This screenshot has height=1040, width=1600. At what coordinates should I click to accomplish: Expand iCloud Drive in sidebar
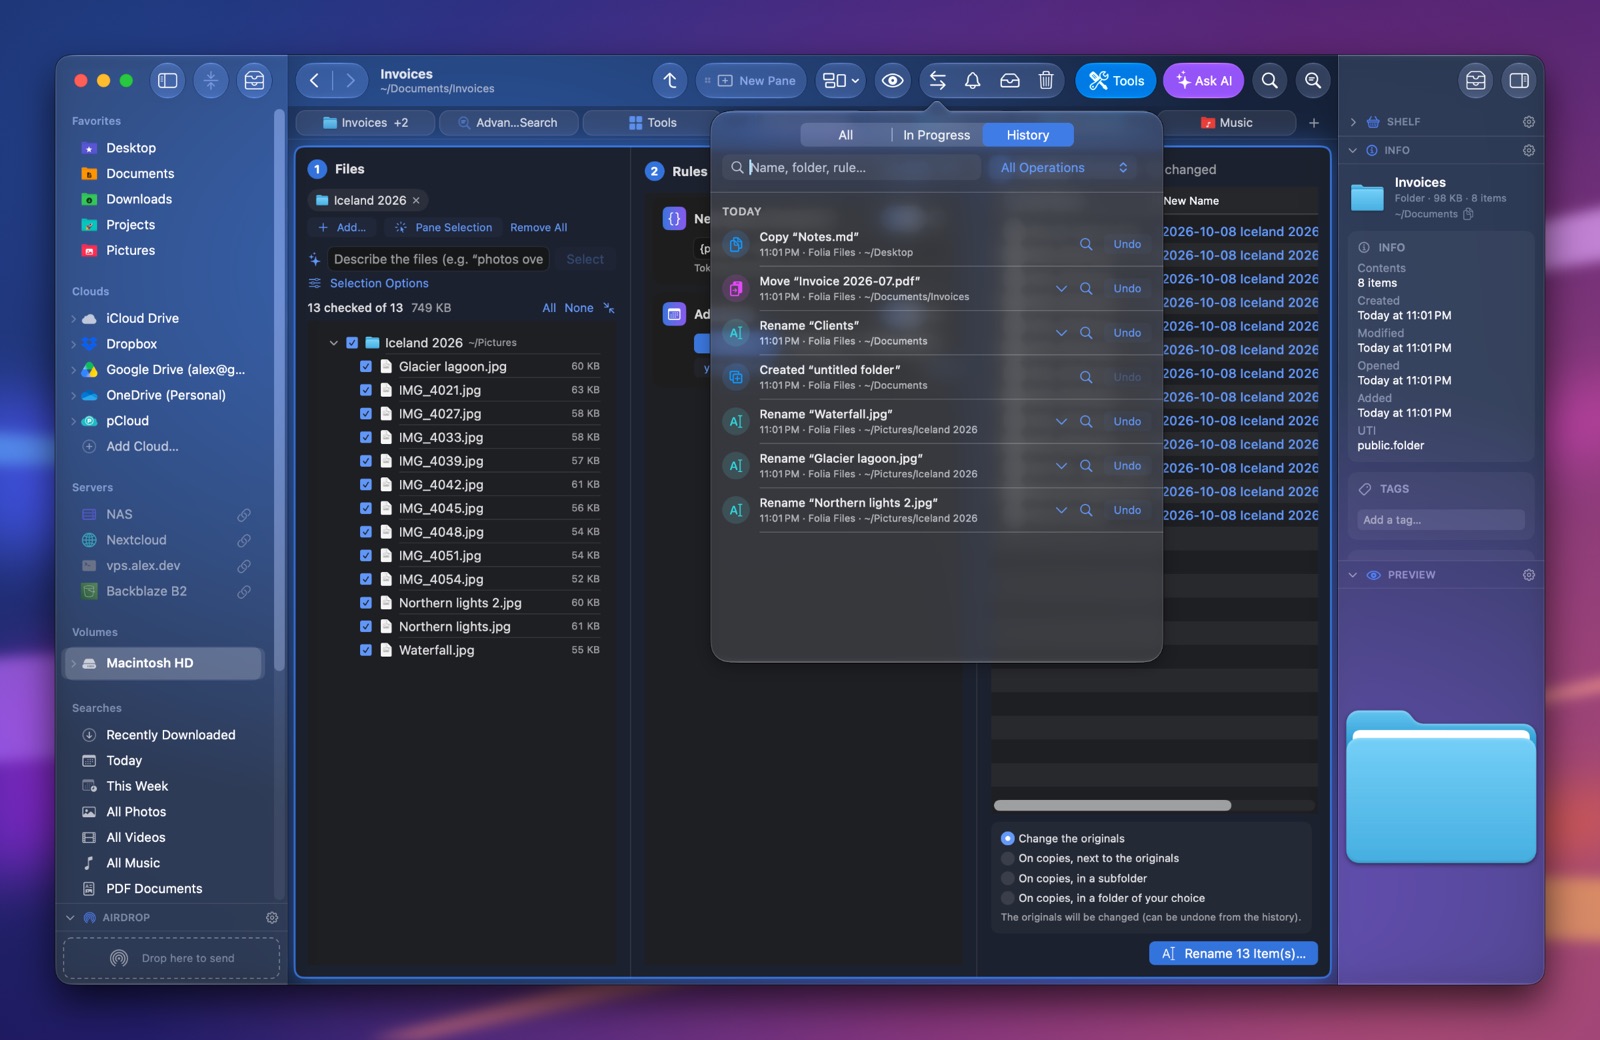(x=74, y=319)
